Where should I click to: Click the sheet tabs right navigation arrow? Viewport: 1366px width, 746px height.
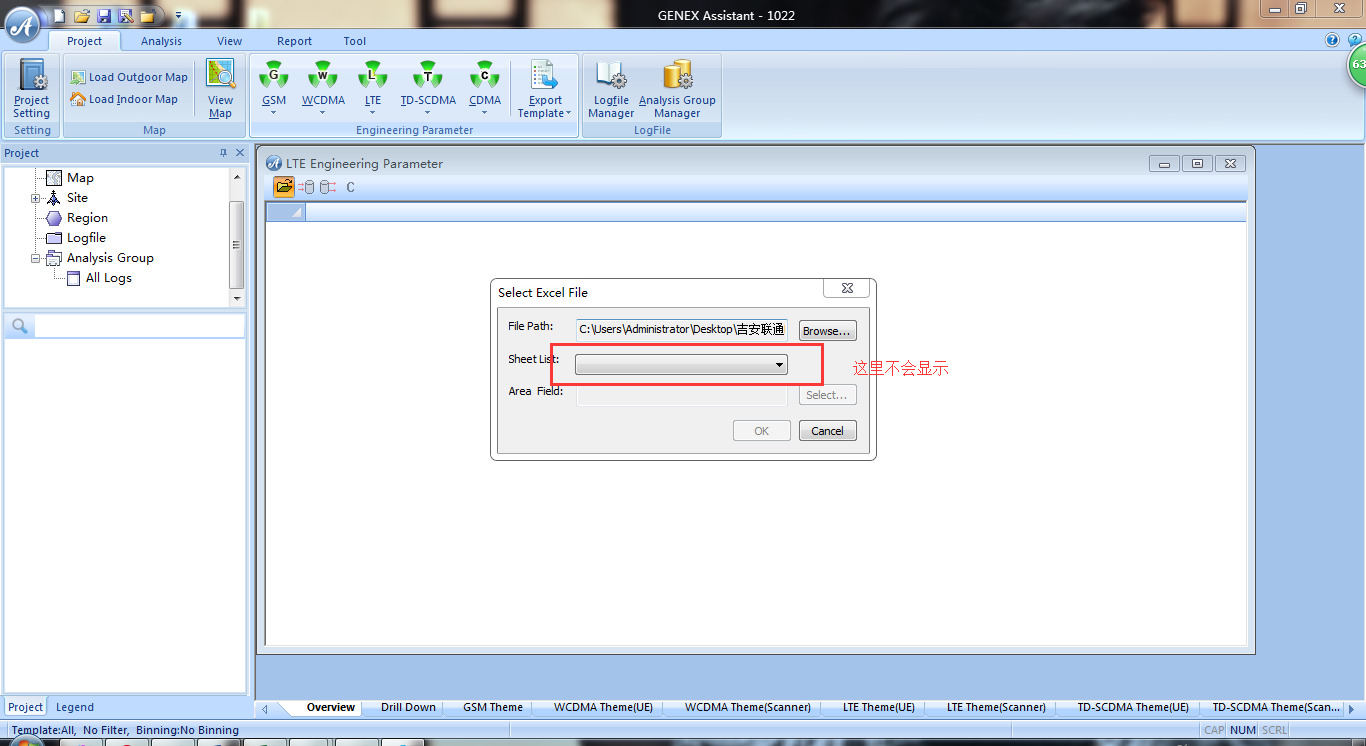[1351, 708]
